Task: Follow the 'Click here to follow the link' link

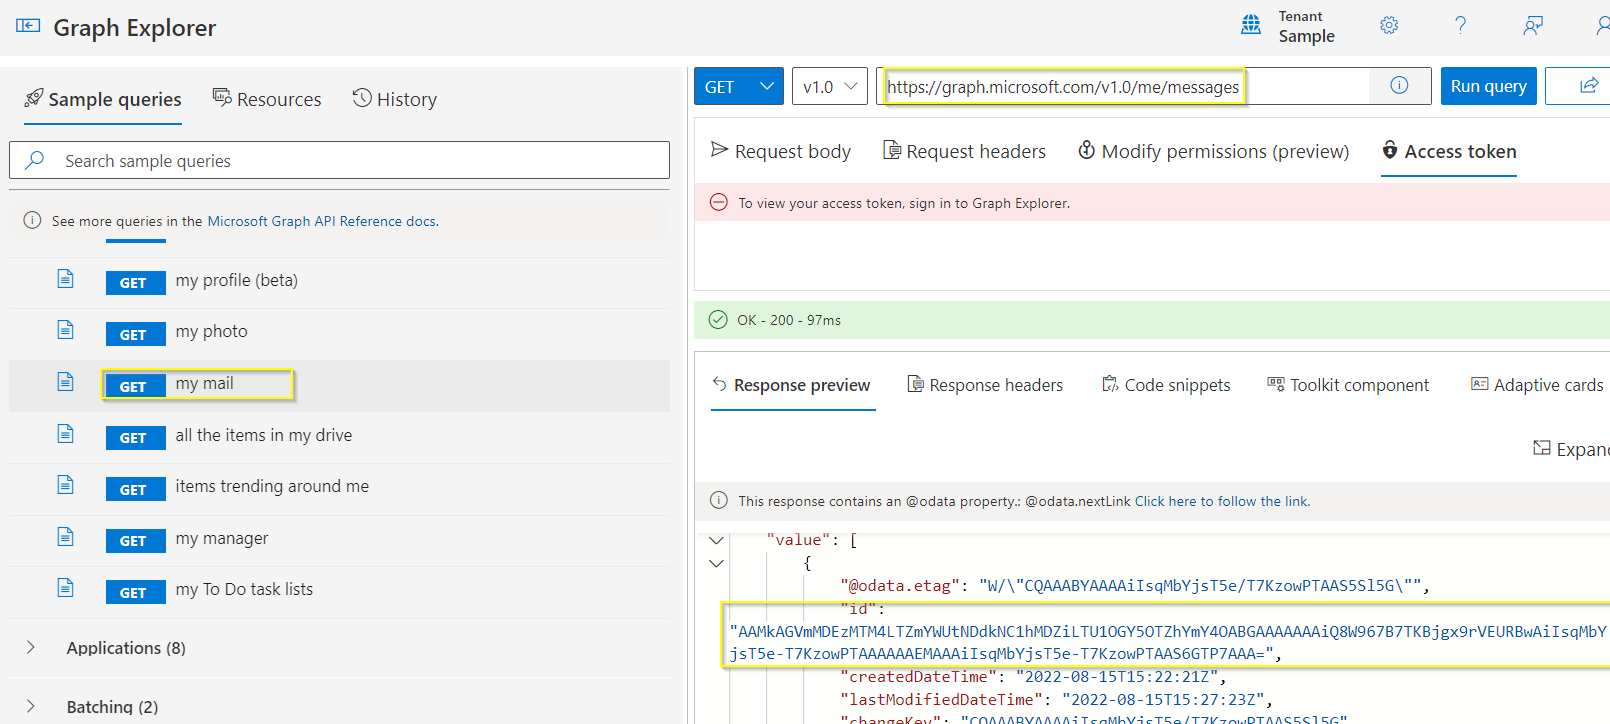Action: coord(1221,501)
